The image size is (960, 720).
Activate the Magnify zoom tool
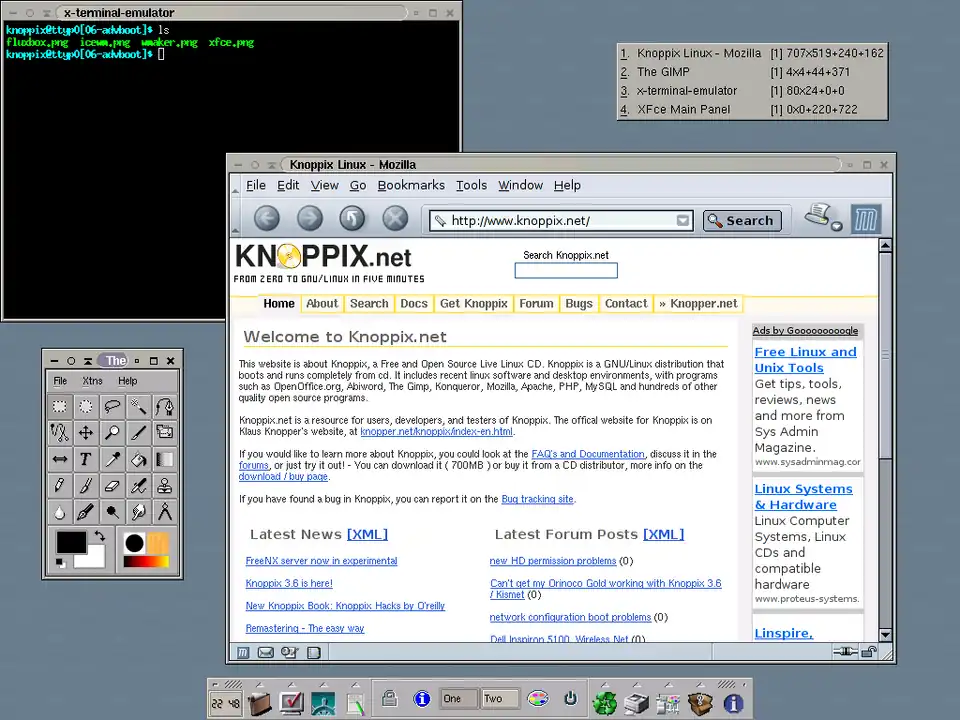coord(112,433)
